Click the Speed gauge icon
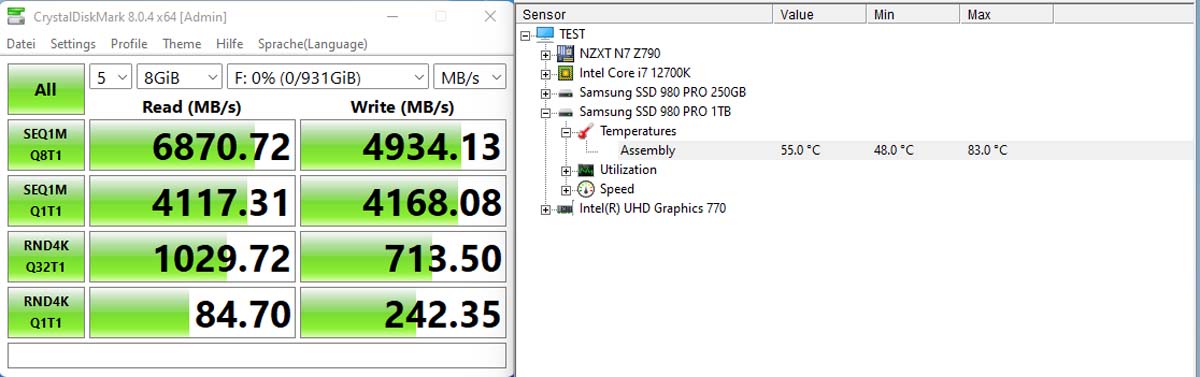1200x377 pixels. [585, 189]
